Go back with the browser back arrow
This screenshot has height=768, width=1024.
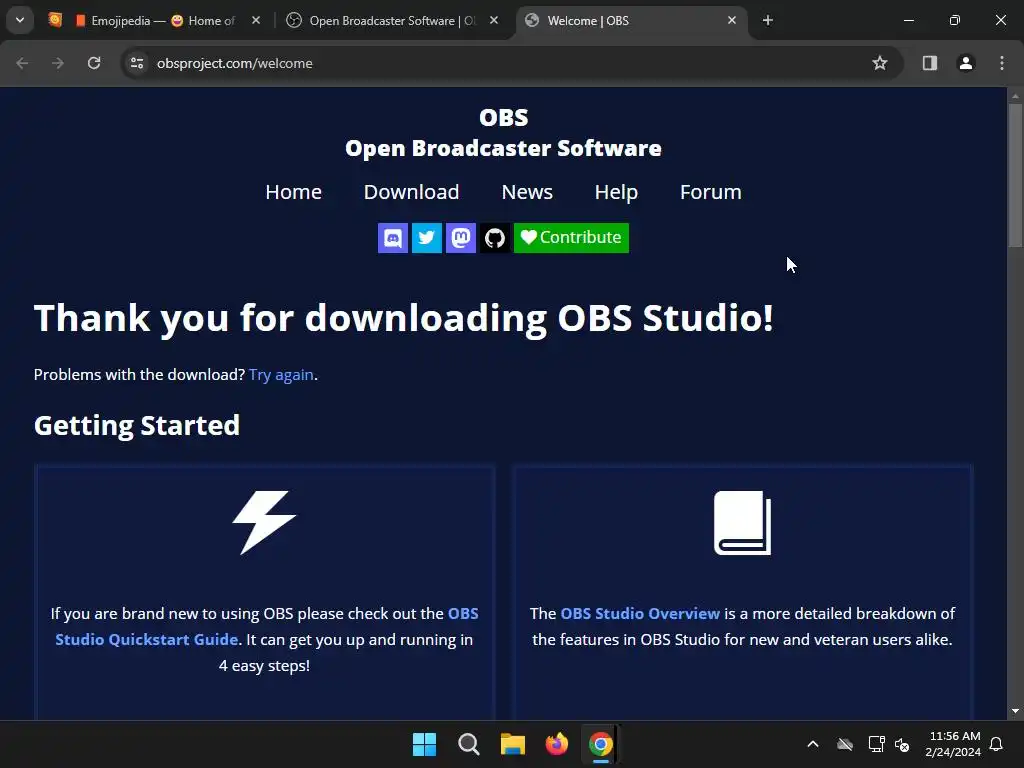[x=22, y=63]
